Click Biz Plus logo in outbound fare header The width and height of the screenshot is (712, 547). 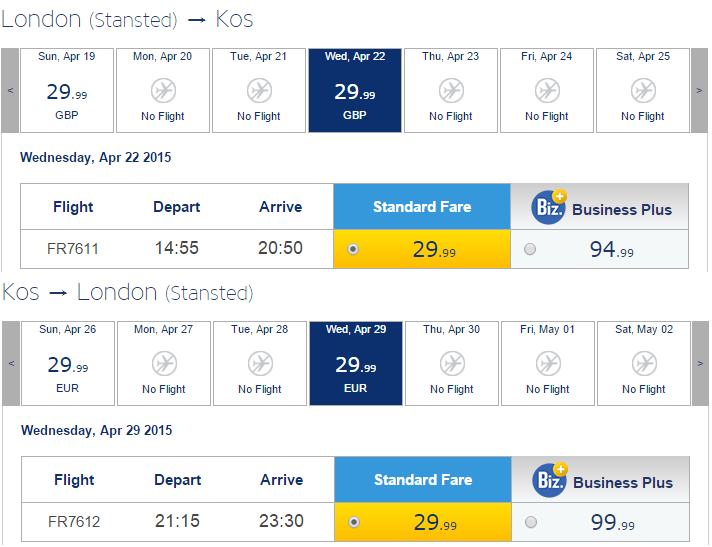coord(549,207)
